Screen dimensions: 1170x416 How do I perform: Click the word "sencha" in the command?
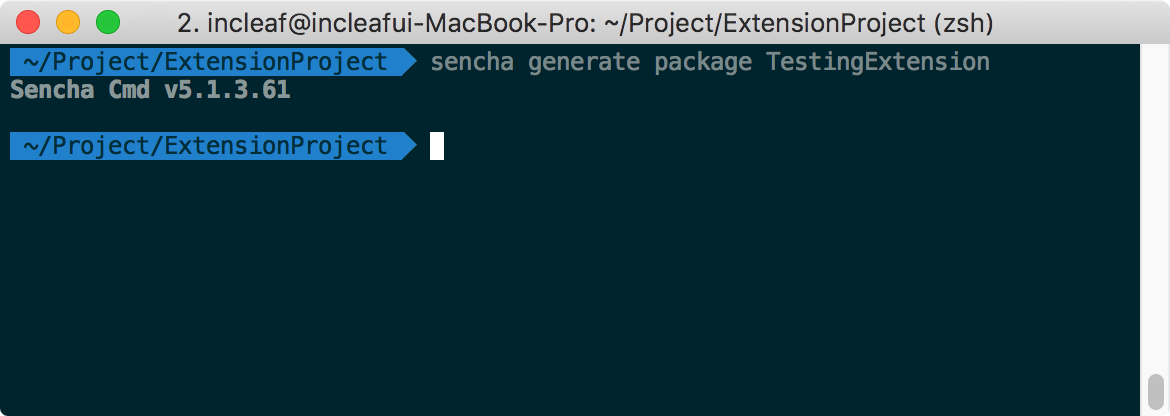[x=472, y=62]
